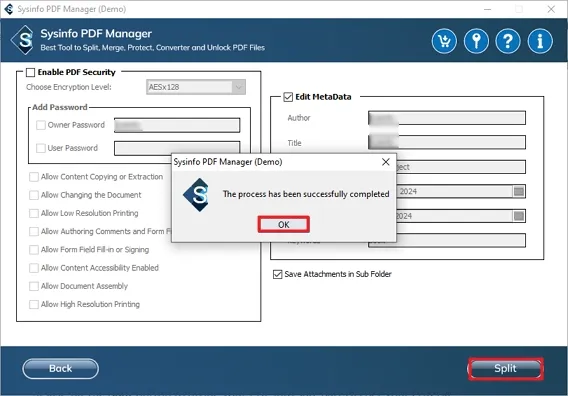The width and height of the screenshot is (568, 396).
Task: Click the Sysinfo logo in the header
Action: (x=23, y=40)
